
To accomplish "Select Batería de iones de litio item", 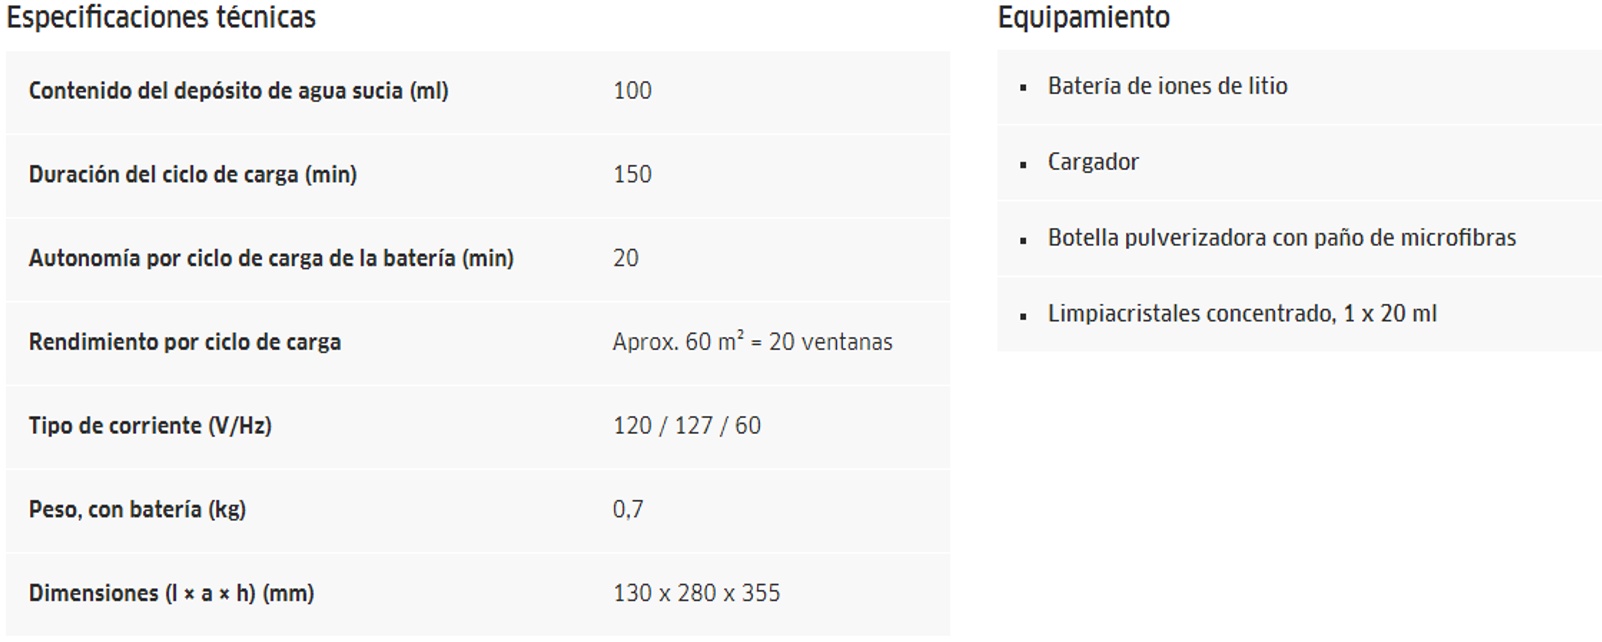I will 1168,87.
